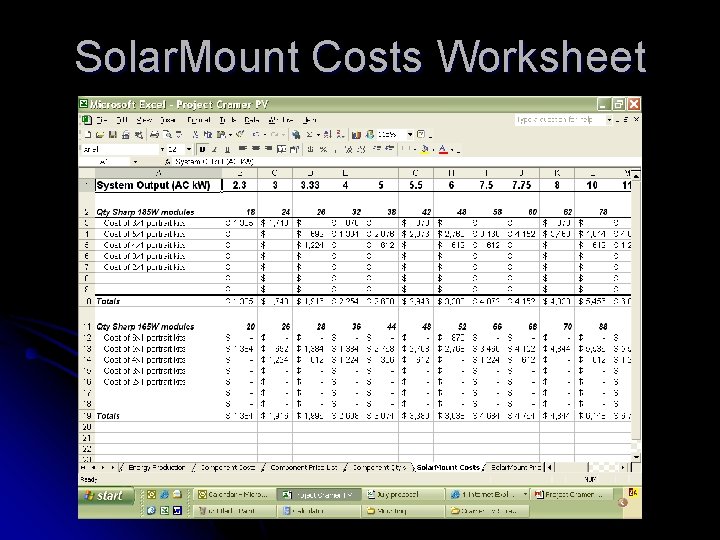720x540 pixels.
Task: Click the vertical scrollbar down arrow
Action: [636, 457]
